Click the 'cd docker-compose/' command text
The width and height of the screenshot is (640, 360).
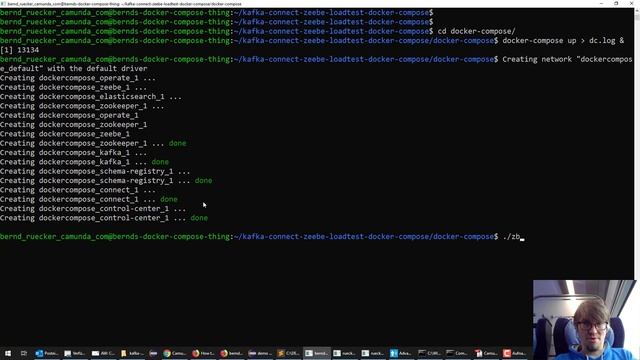pyautogui.click(x=476, y=31)
